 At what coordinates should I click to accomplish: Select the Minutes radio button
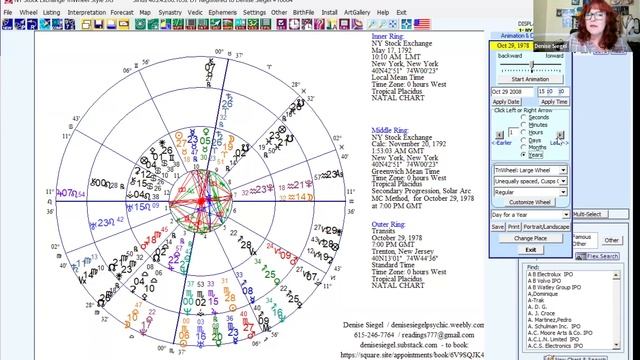[x=523, y=125]
